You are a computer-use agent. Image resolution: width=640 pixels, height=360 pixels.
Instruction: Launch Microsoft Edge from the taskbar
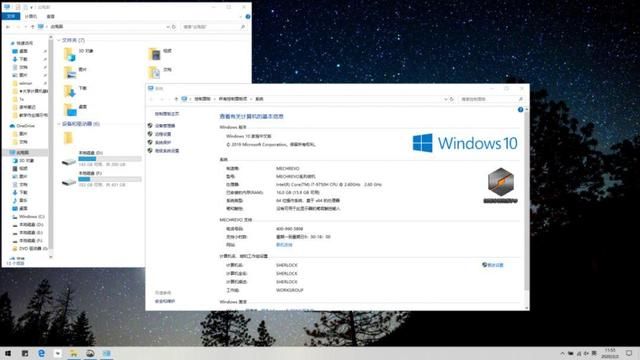[x=41, y=353]
